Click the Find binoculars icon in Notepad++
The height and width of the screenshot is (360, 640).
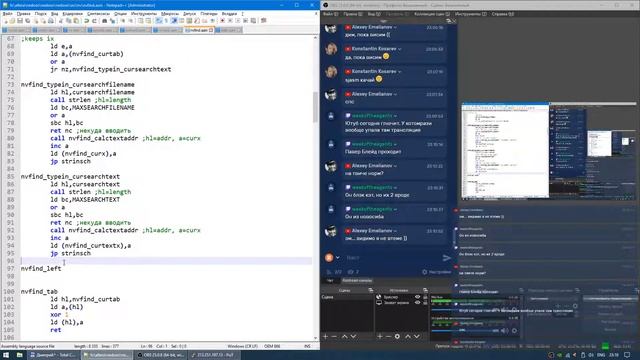coord(104,21)
